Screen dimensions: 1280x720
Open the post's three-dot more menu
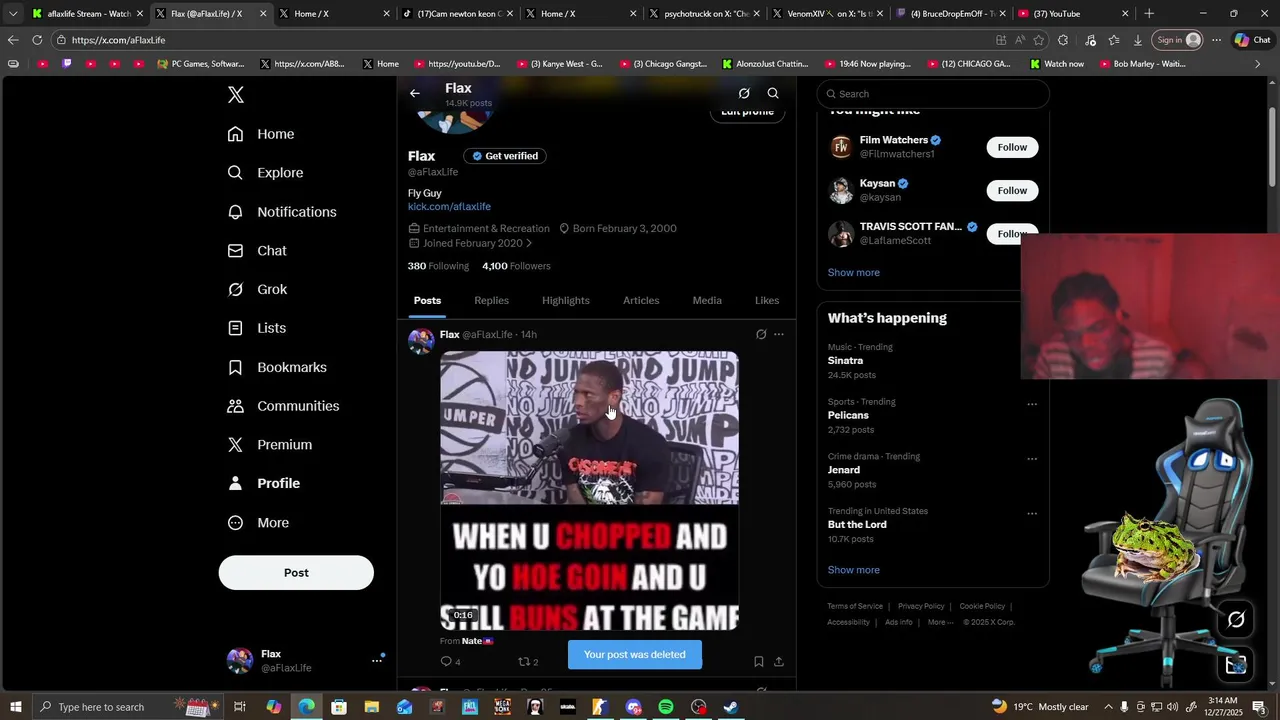coord(779,335)
